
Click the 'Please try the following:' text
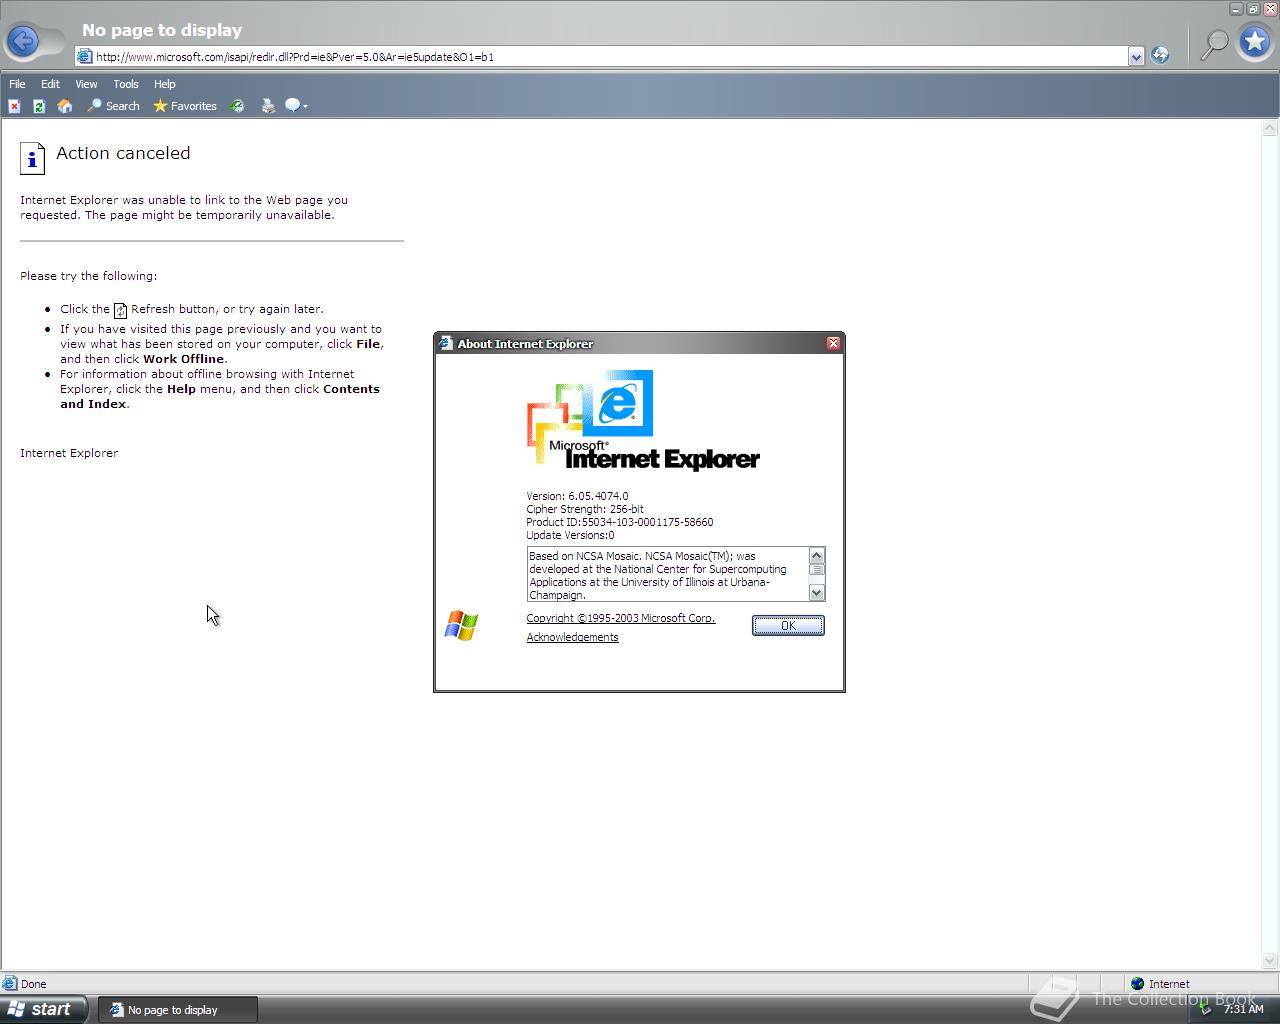(88, 276)
